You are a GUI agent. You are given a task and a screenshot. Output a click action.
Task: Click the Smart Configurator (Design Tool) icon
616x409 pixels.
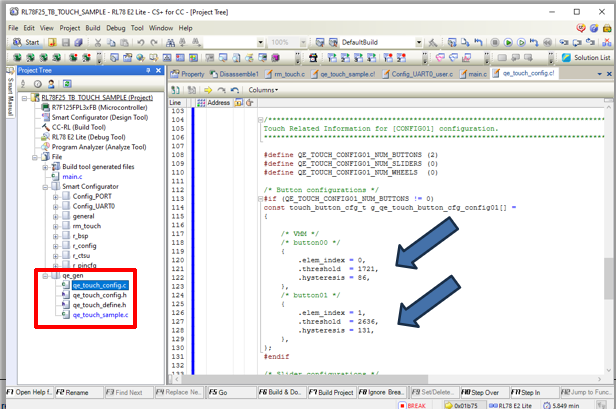tap(44, 117)
